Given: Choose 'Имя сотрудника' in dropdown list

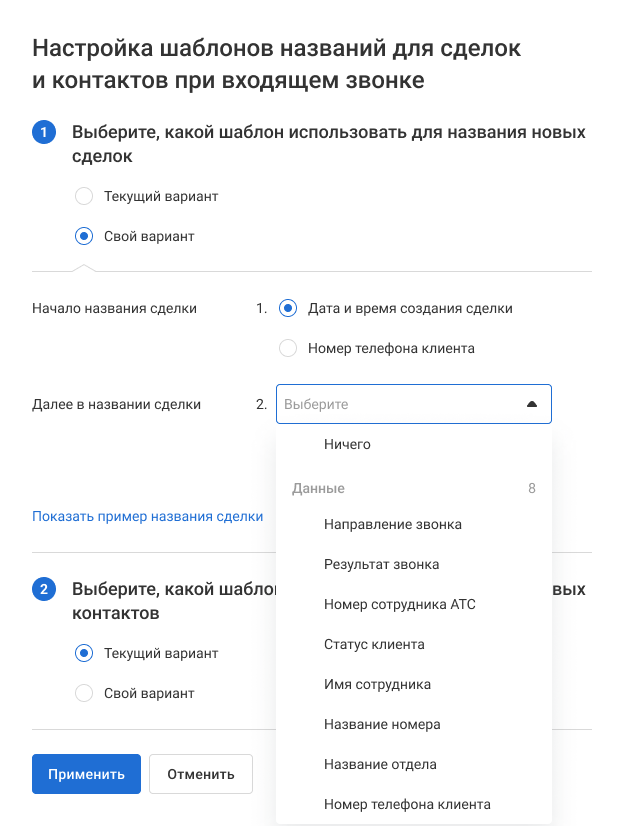Looking at the screenshot, I should [377, 684].
